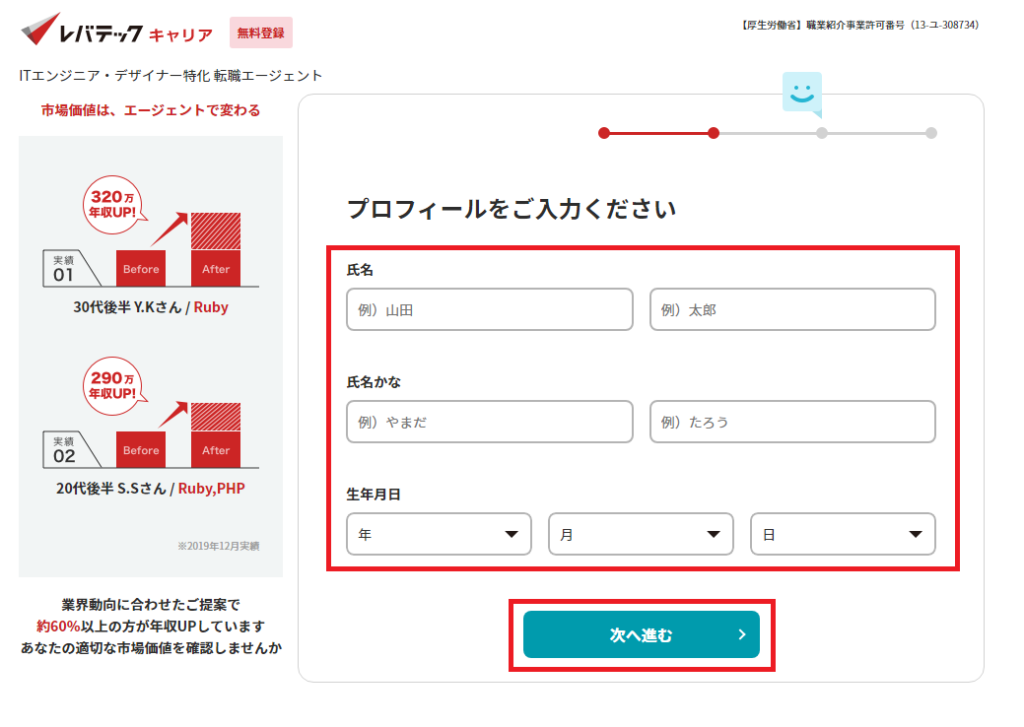Open the 年 birth year dropdown
This screenshot has width=1024, height=727.
[x=439, y=535]
